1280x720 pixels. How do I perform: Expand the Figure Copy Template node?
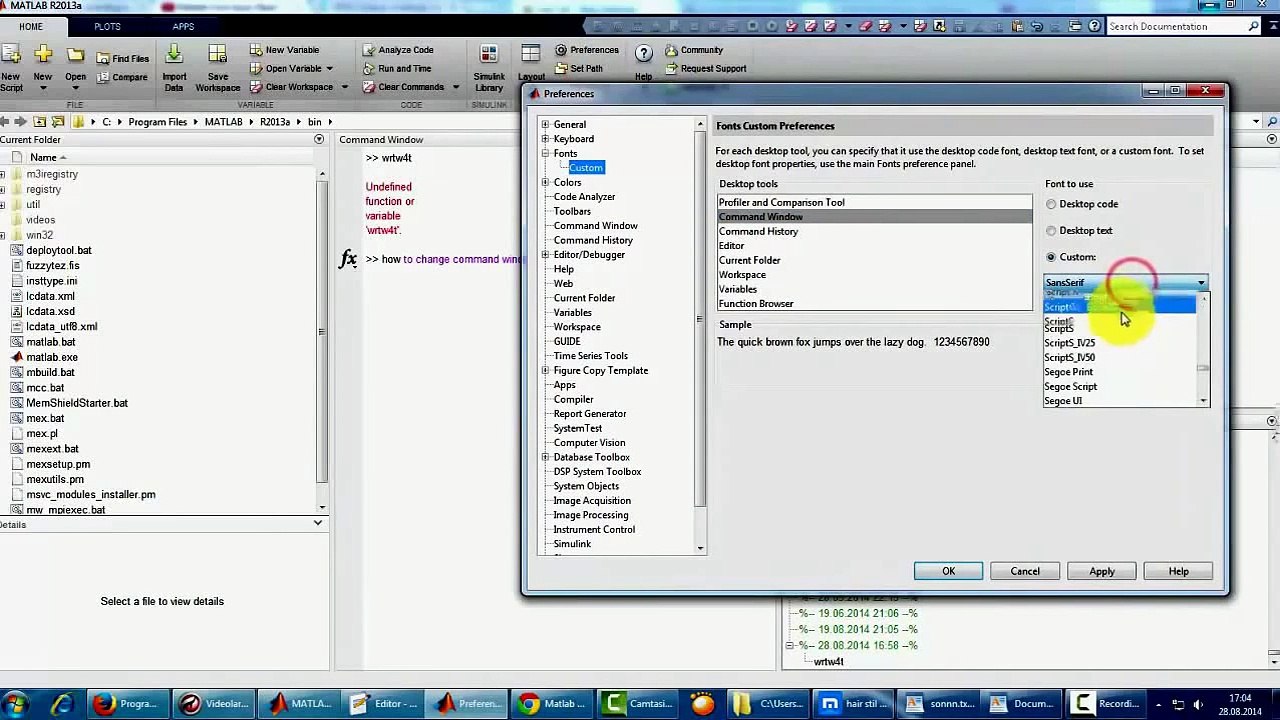pos(545,370)
